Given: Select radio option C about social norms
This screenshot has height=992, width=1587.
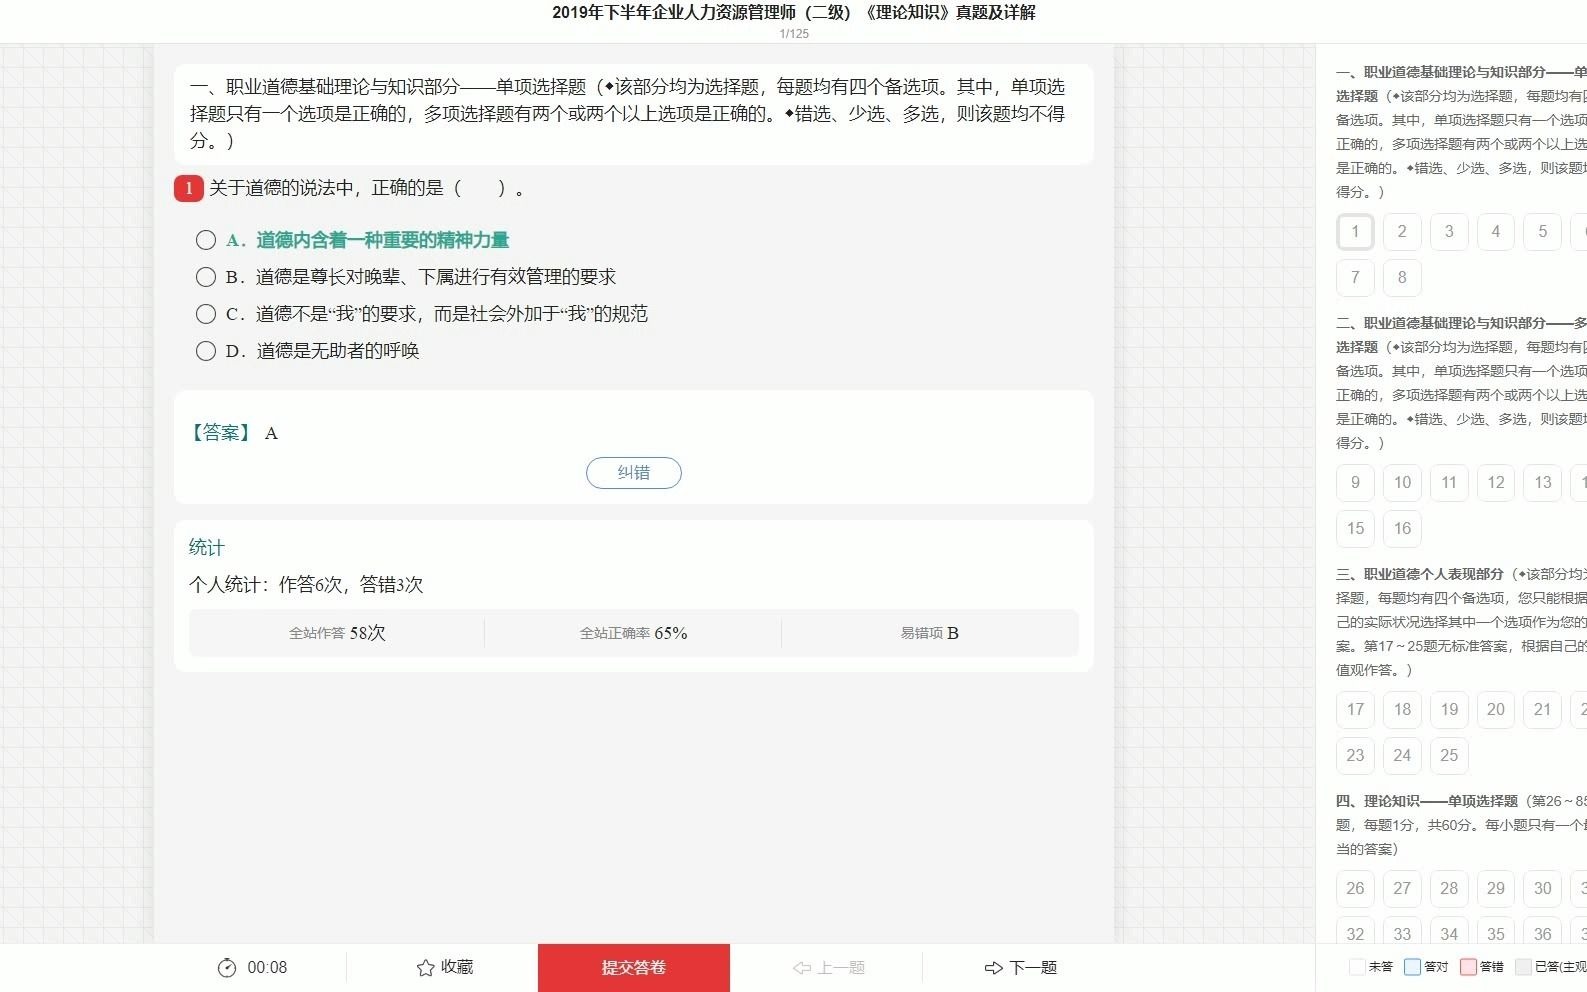Looking at the screenshot, I should pos(206,314).
